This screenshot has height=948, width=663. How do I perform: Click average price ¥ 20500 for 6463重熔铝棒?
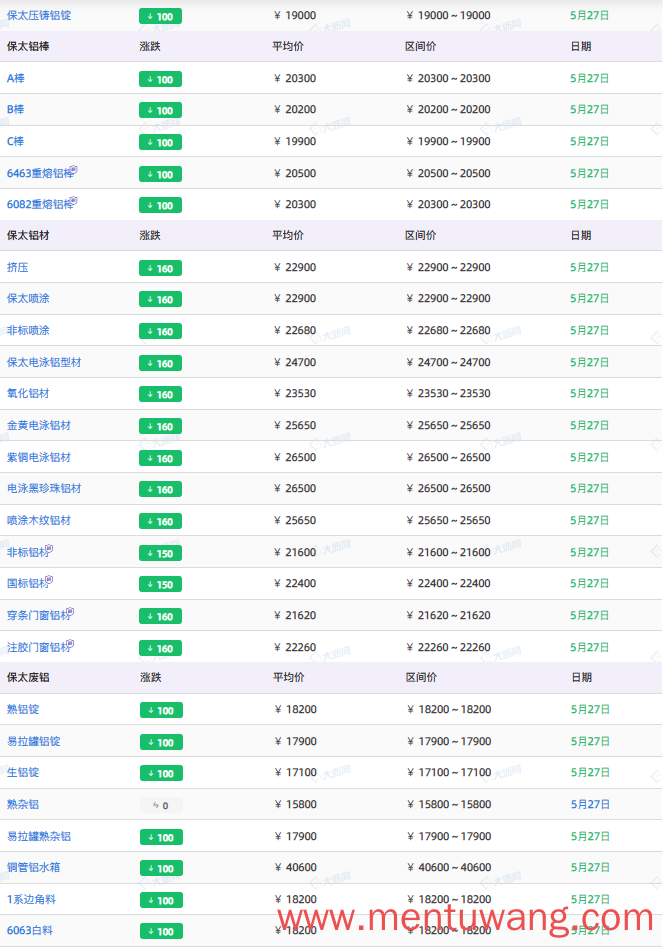click(295, 173)
